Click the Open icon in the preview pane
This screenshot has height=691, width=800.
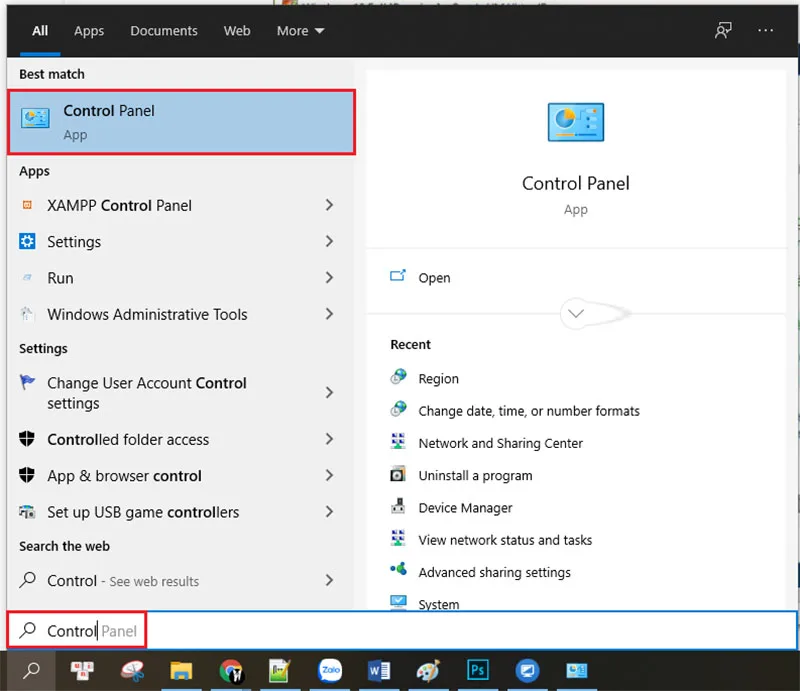398,276
